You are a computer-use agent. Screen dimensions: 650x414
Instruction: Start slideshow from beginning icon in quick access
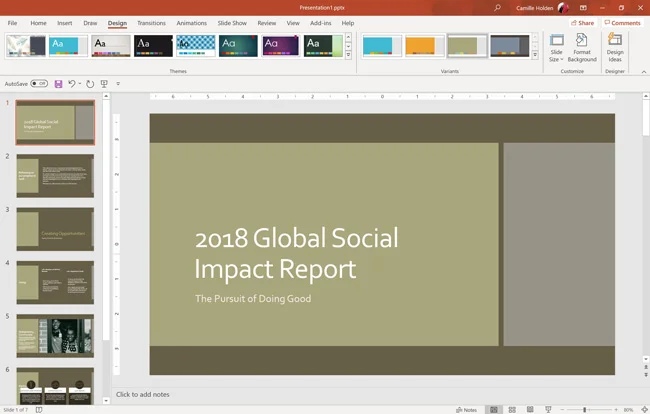pyautogui.click(x=104, y=84)
